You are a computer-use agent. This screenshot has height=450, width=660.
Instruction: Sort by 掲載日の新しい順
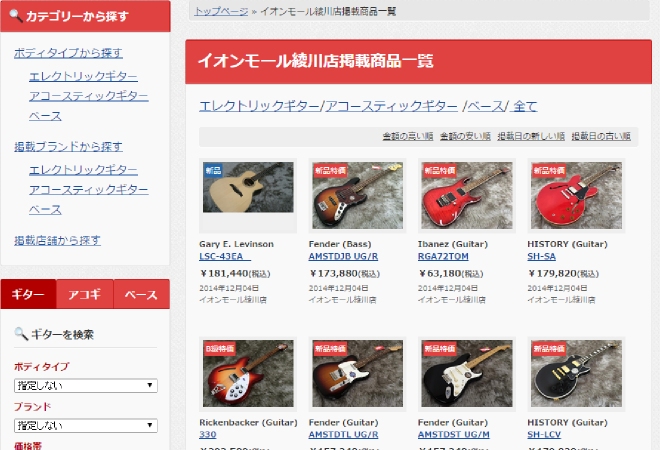[x=531, y=136]
